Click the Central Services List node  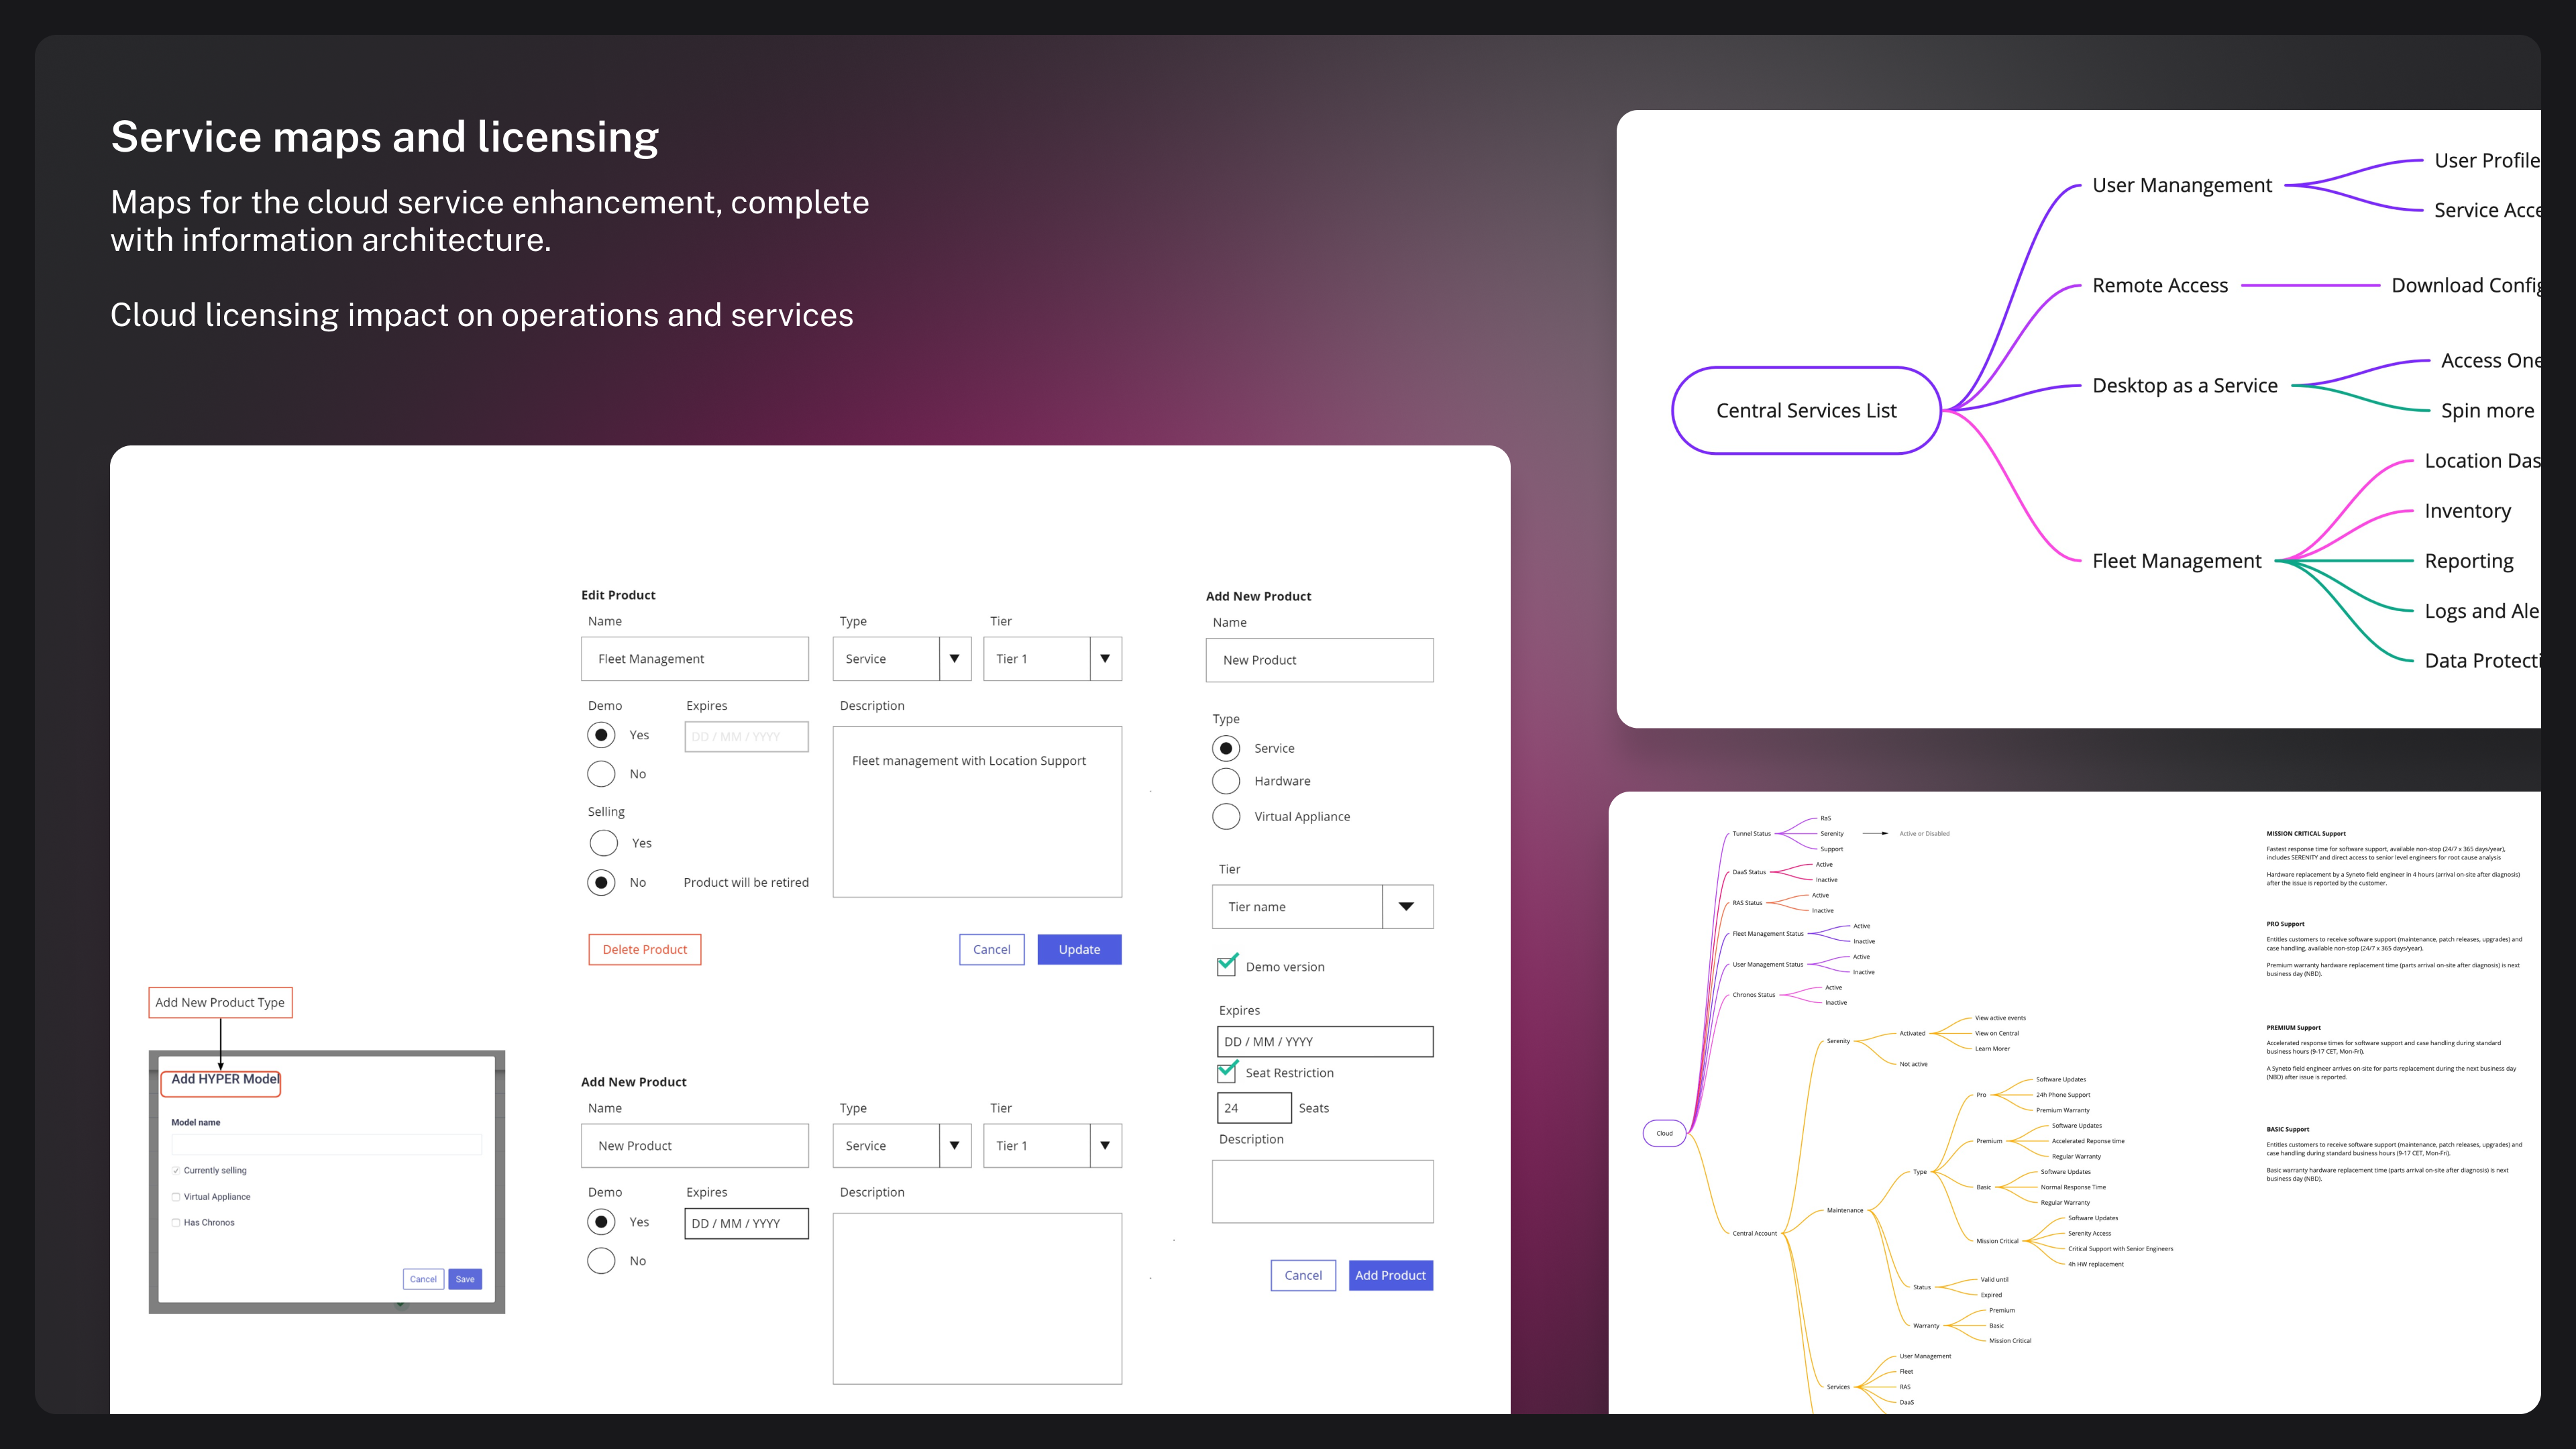1806,411
